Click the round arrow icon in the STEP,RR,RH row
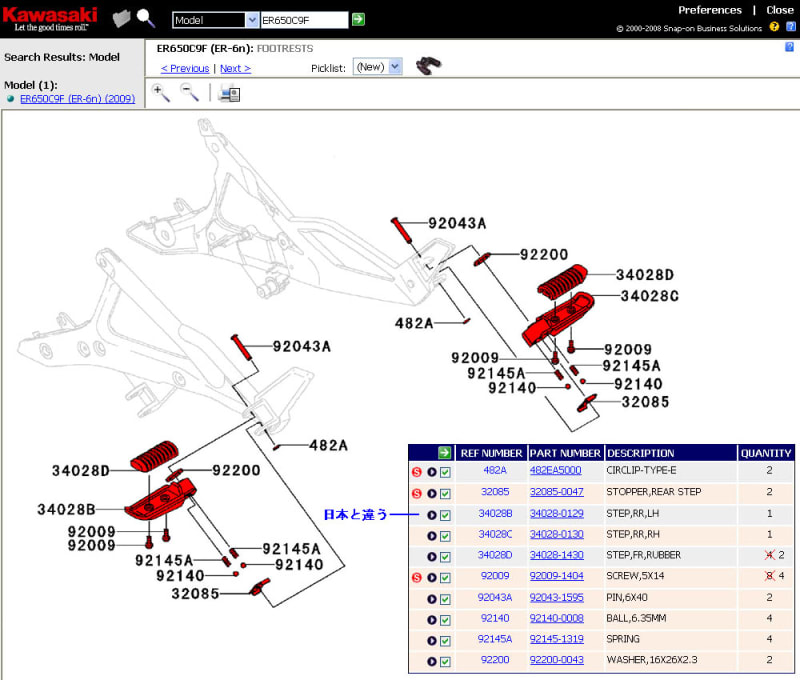This screenshot has width=800, height=680. tap(432, 536)
